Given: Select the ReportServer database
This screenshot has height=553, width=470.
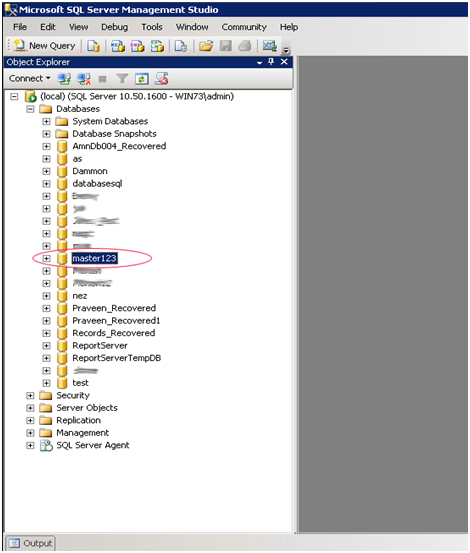Looking at the screenshot, I should [100, 346].
